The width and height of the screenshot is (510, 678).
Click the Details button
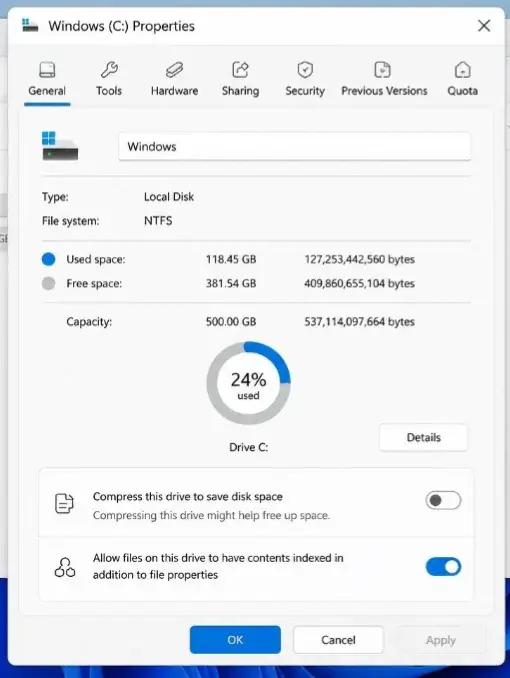423,438
